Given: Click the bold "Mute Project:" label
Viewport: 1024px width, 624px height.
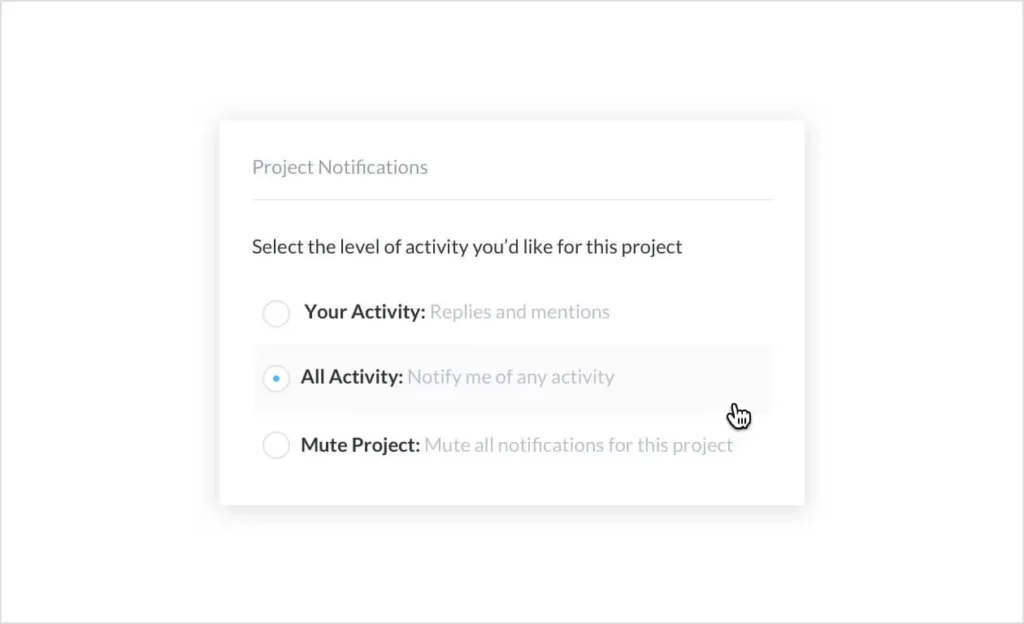Looking at the screenshot, I should [360, 445].
